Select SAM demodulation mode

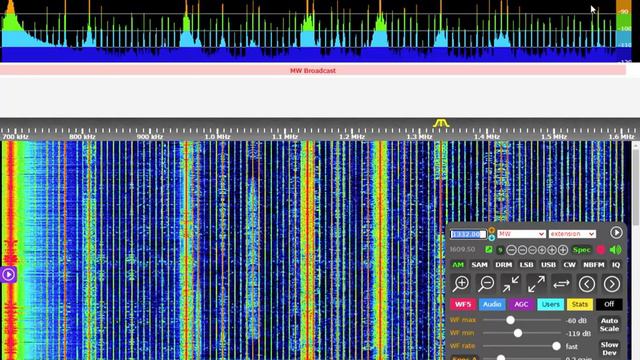click(x=479, y=265)
